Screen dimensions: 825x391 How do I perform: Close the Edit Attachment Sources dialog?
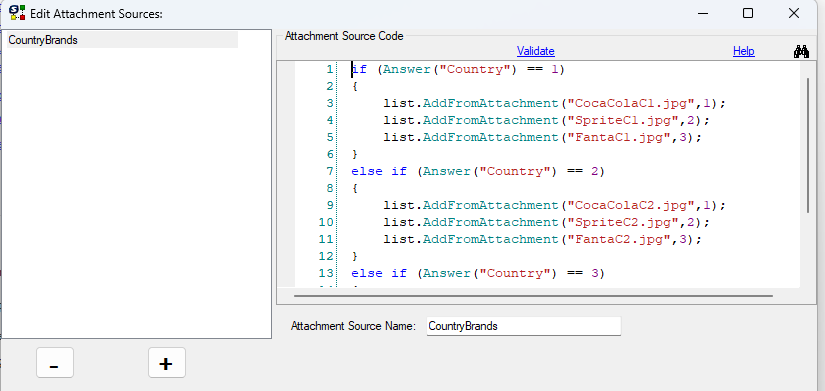click(794, 13)
